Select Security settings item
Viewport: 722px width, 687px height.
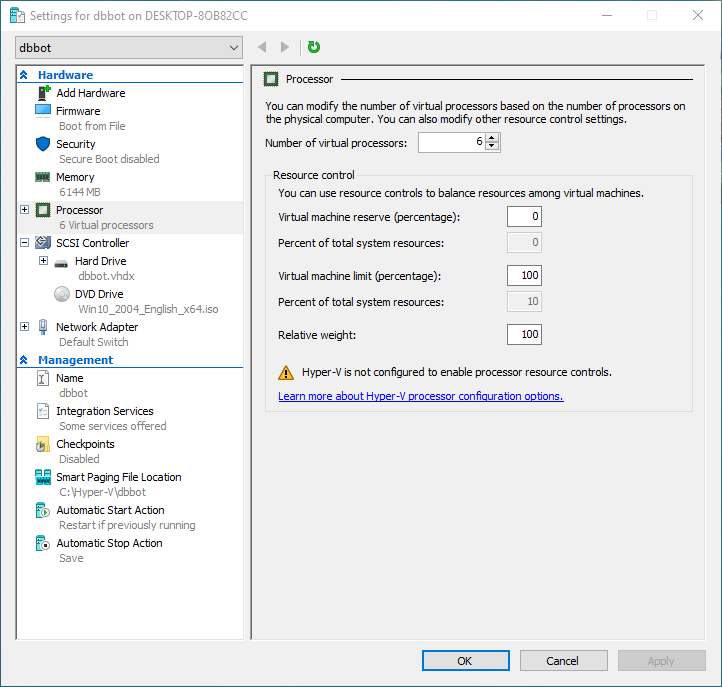pyautogui.click(x=76, y=144)
